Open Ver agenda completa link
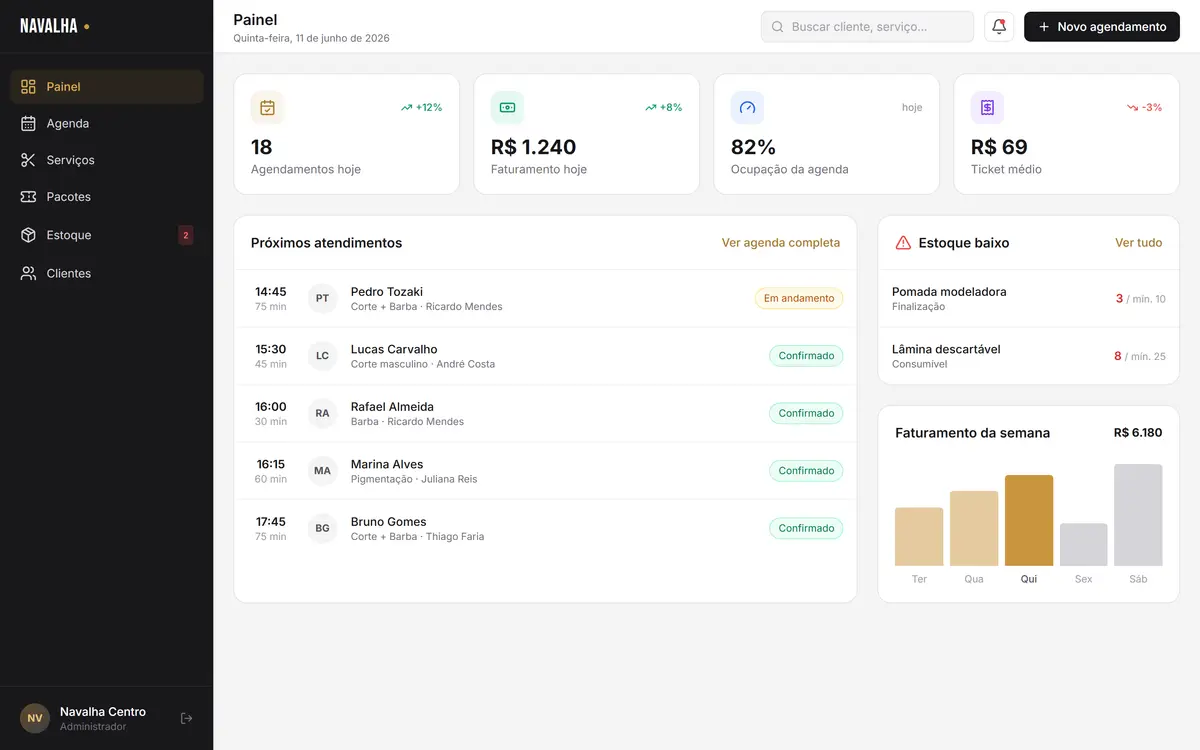1200x750 pixels. [x=781, y=243]
